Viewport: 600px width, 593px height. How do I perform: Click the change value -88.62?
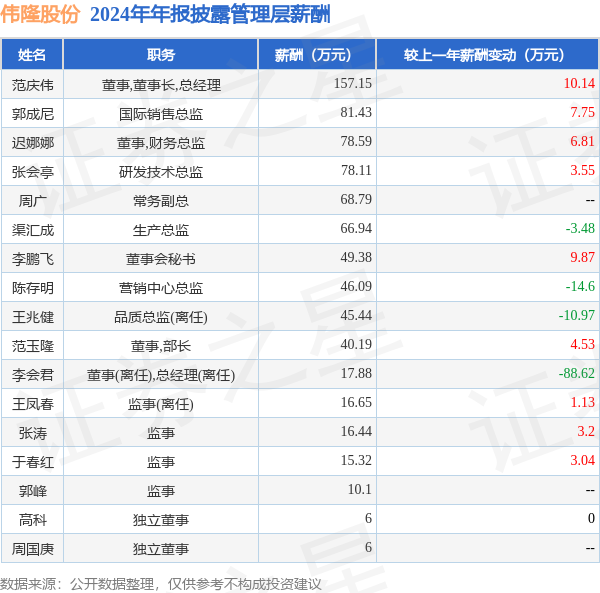click(577, 373)
